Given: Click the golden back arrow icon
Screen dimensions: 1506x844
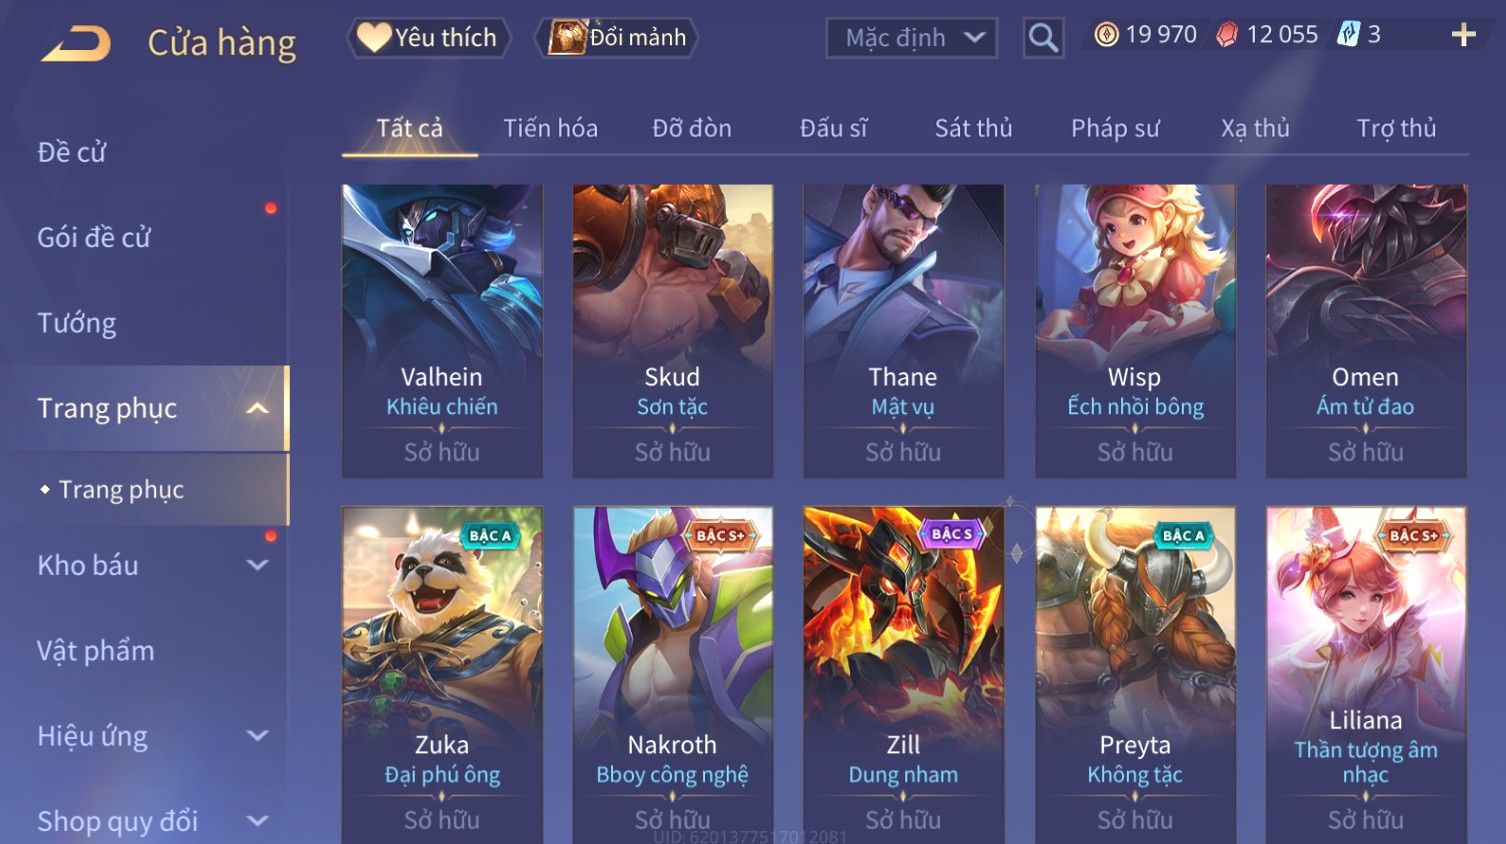Looking at the screenshot, I should [76, 43].
